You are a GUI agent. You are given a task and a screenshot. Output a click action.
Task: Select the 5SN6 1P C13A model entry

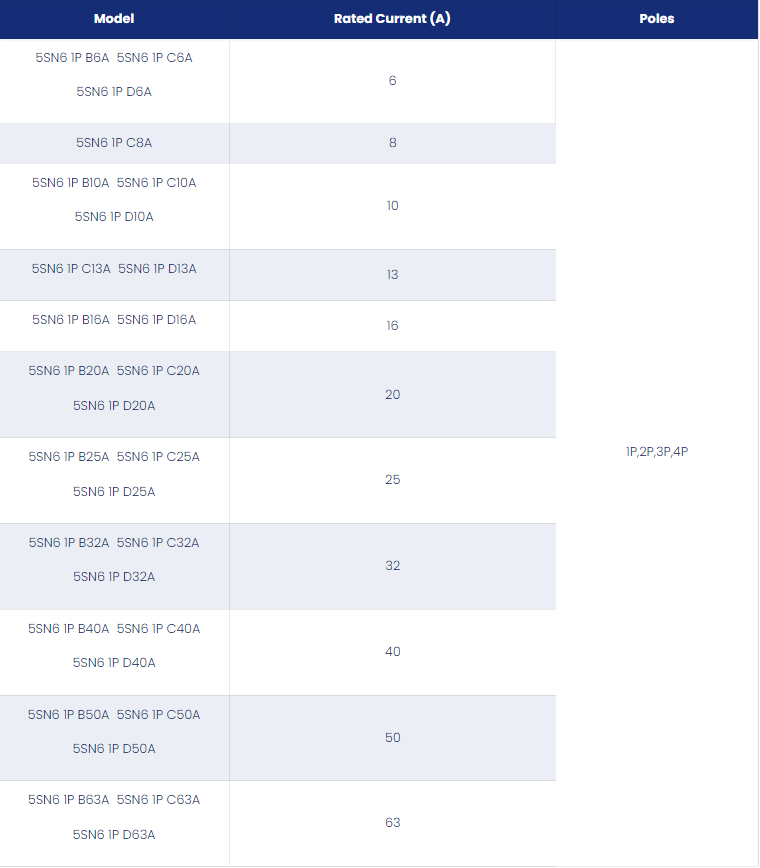(x=71, y=269)
